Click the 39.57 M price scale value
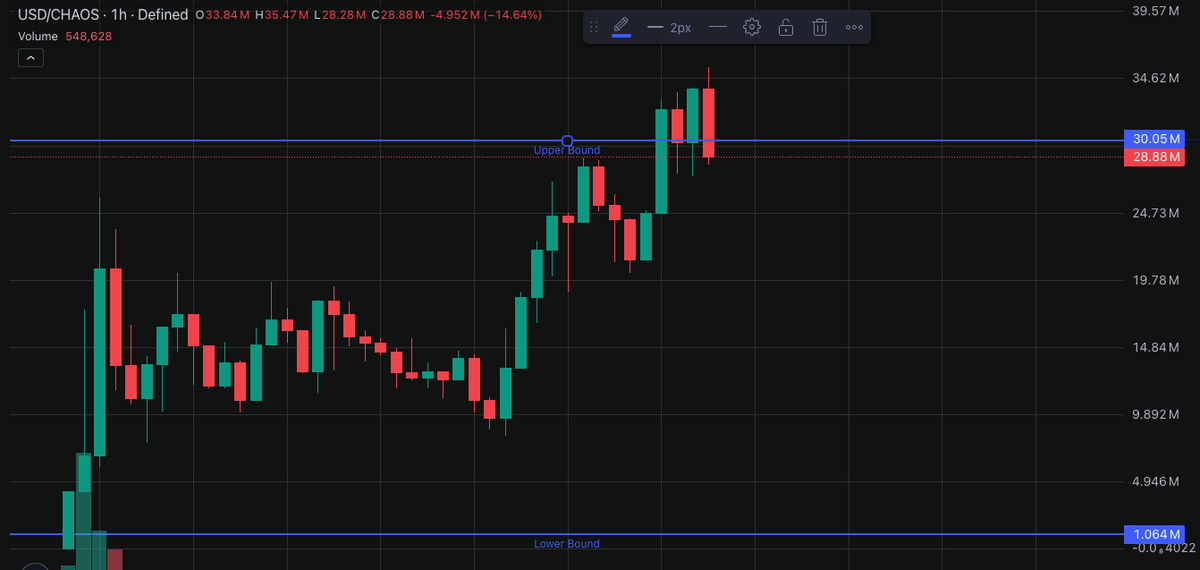Screen dimensions: 1200x570 (1157, 11)
